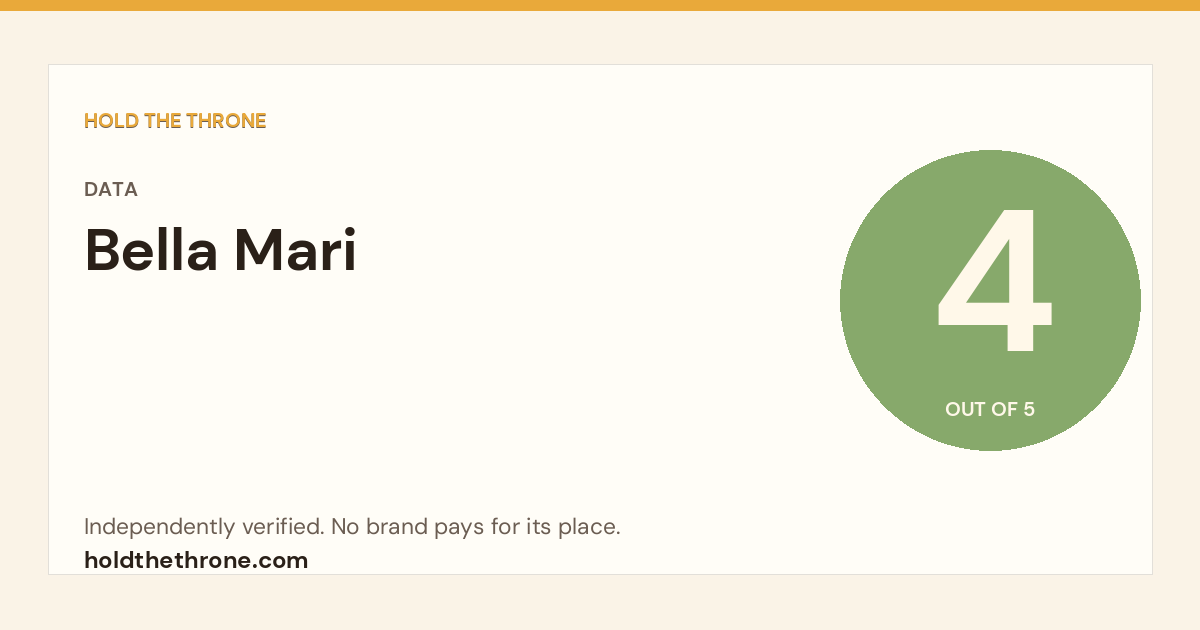Click the word 'Bella' in the title
The width and height of the screenshot is (1200, 630).
(151, 250)
